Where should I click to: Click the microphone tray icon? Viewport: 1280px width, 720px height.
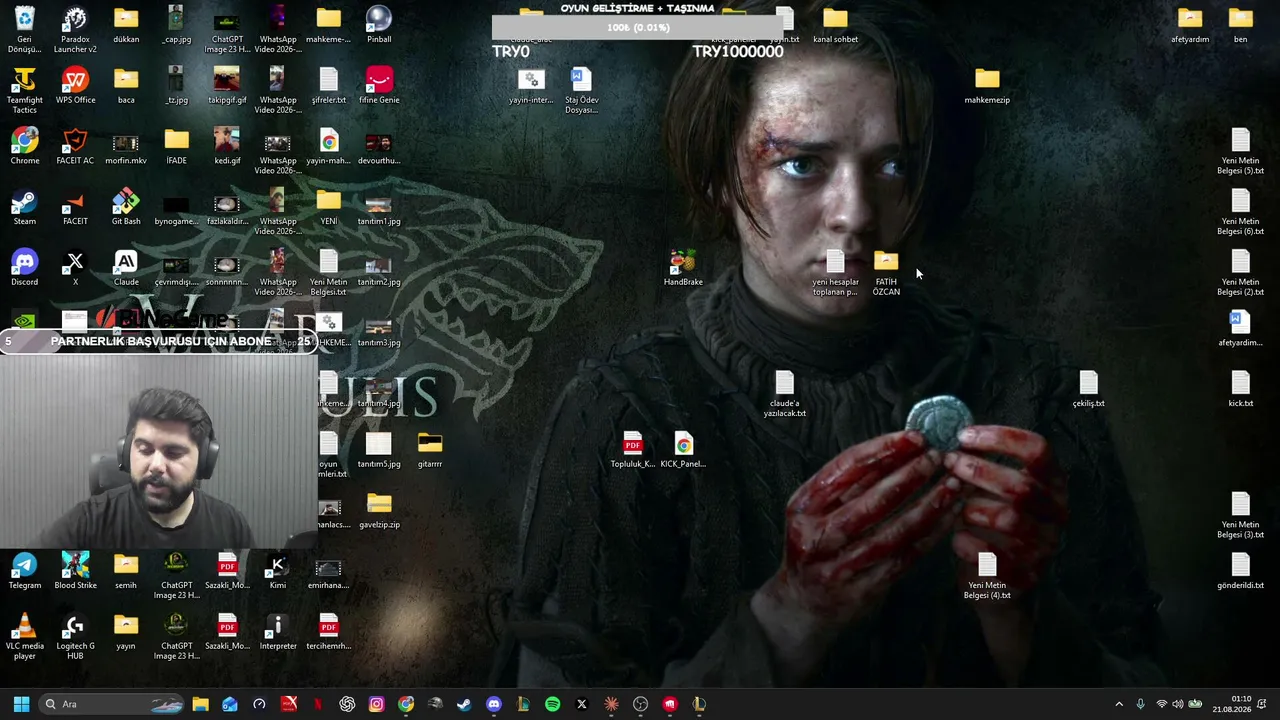click(1140, 704)
